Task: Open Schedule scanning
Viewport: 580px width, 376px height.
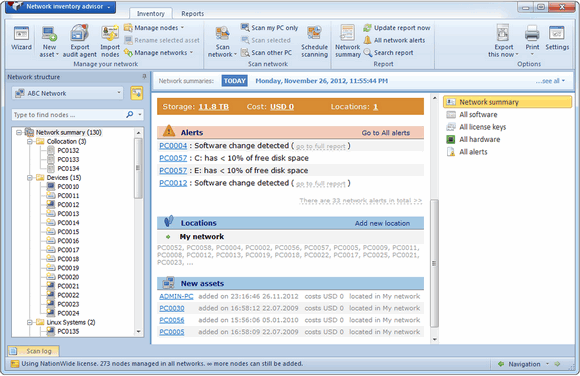Action: pyautogui.click(x=314, y=41)
